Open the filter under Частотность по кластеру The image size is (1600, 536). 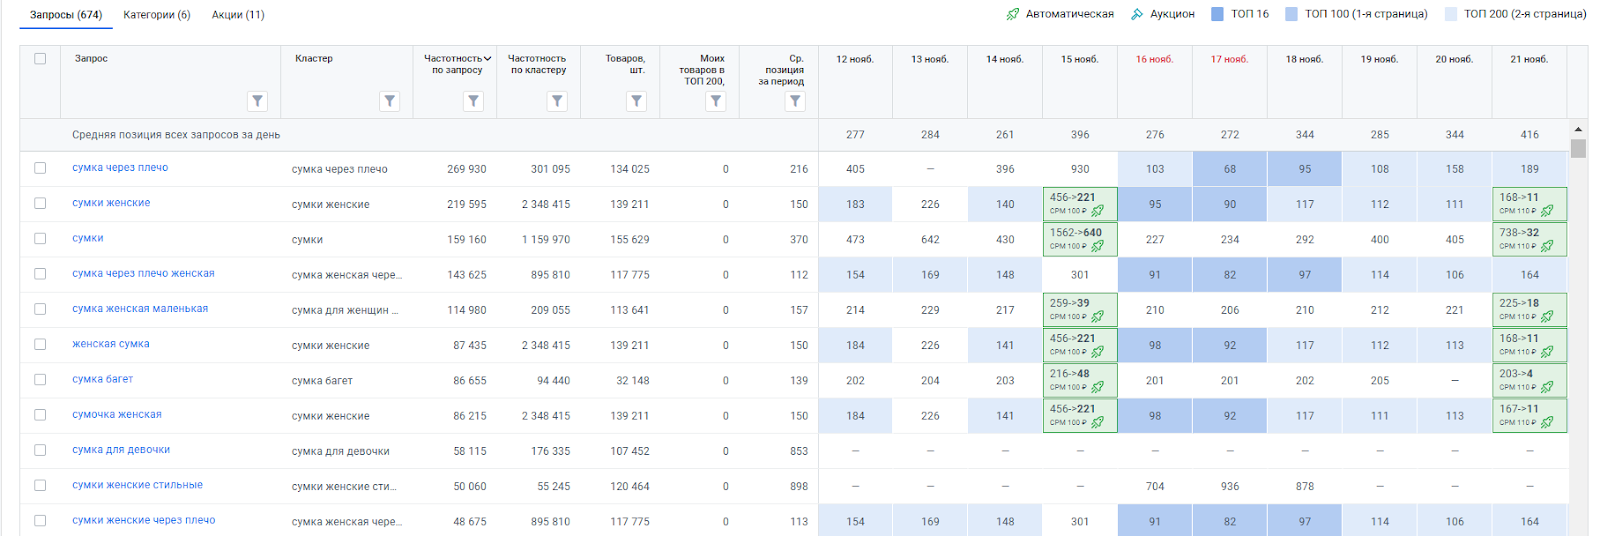(x=557, y=101)
